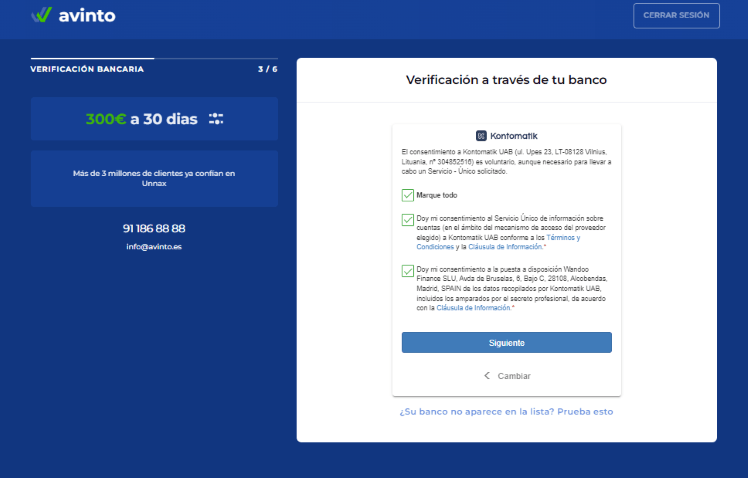Click the Verificación Bancaria progress bar
748x478 pixels.
click(154, 58)
